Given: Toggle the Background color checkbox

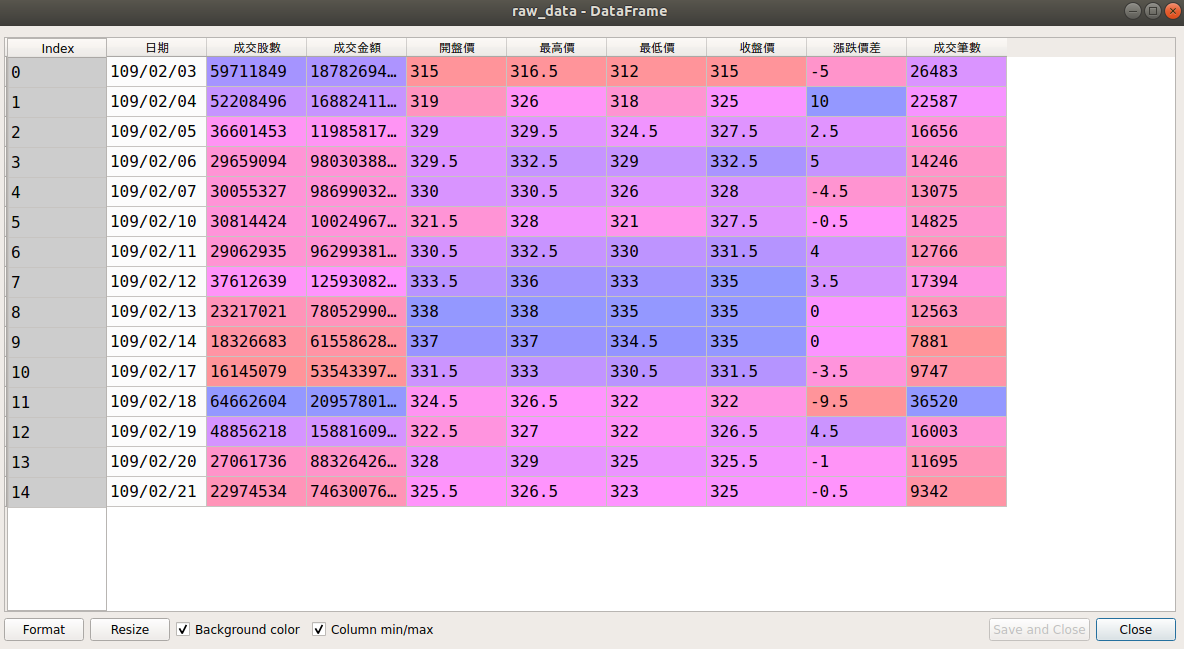Looking at the screenshot, I should point(183,629).
